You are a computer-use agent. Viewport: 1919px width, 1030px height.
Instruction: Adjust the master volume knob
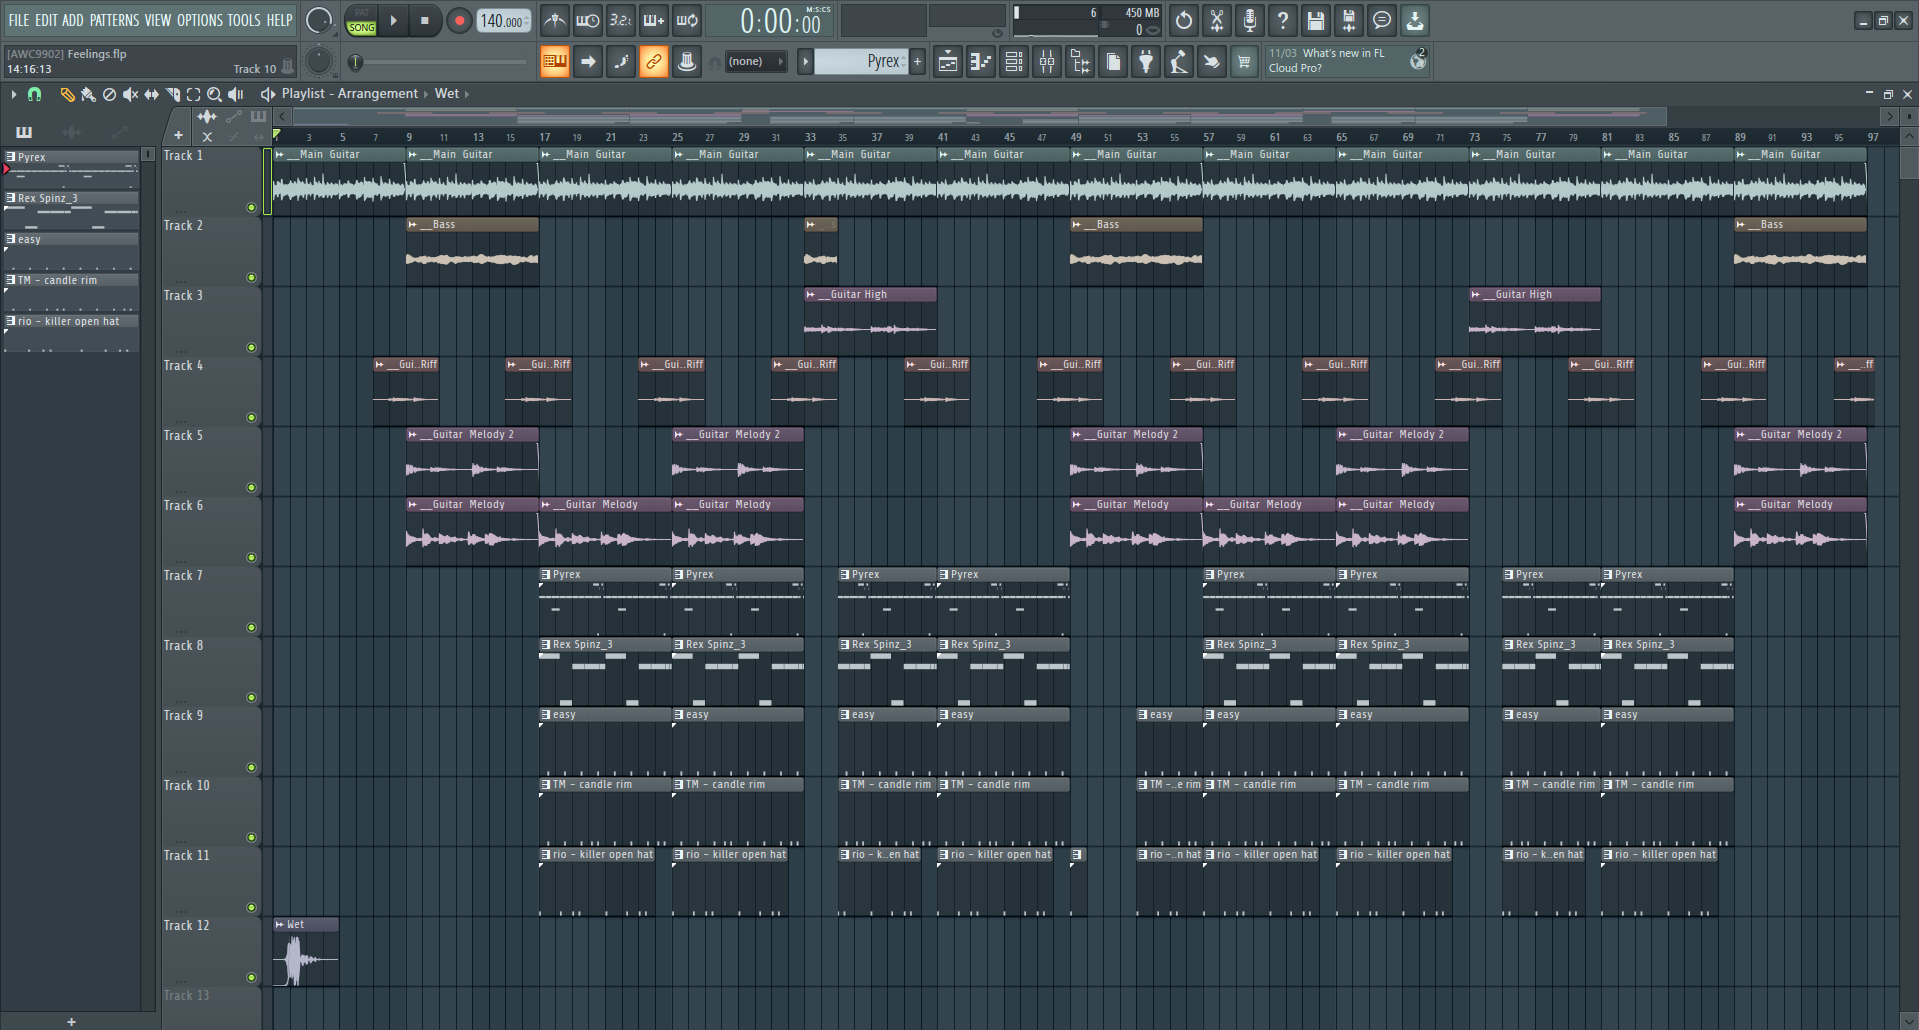[x=319, y=20]
